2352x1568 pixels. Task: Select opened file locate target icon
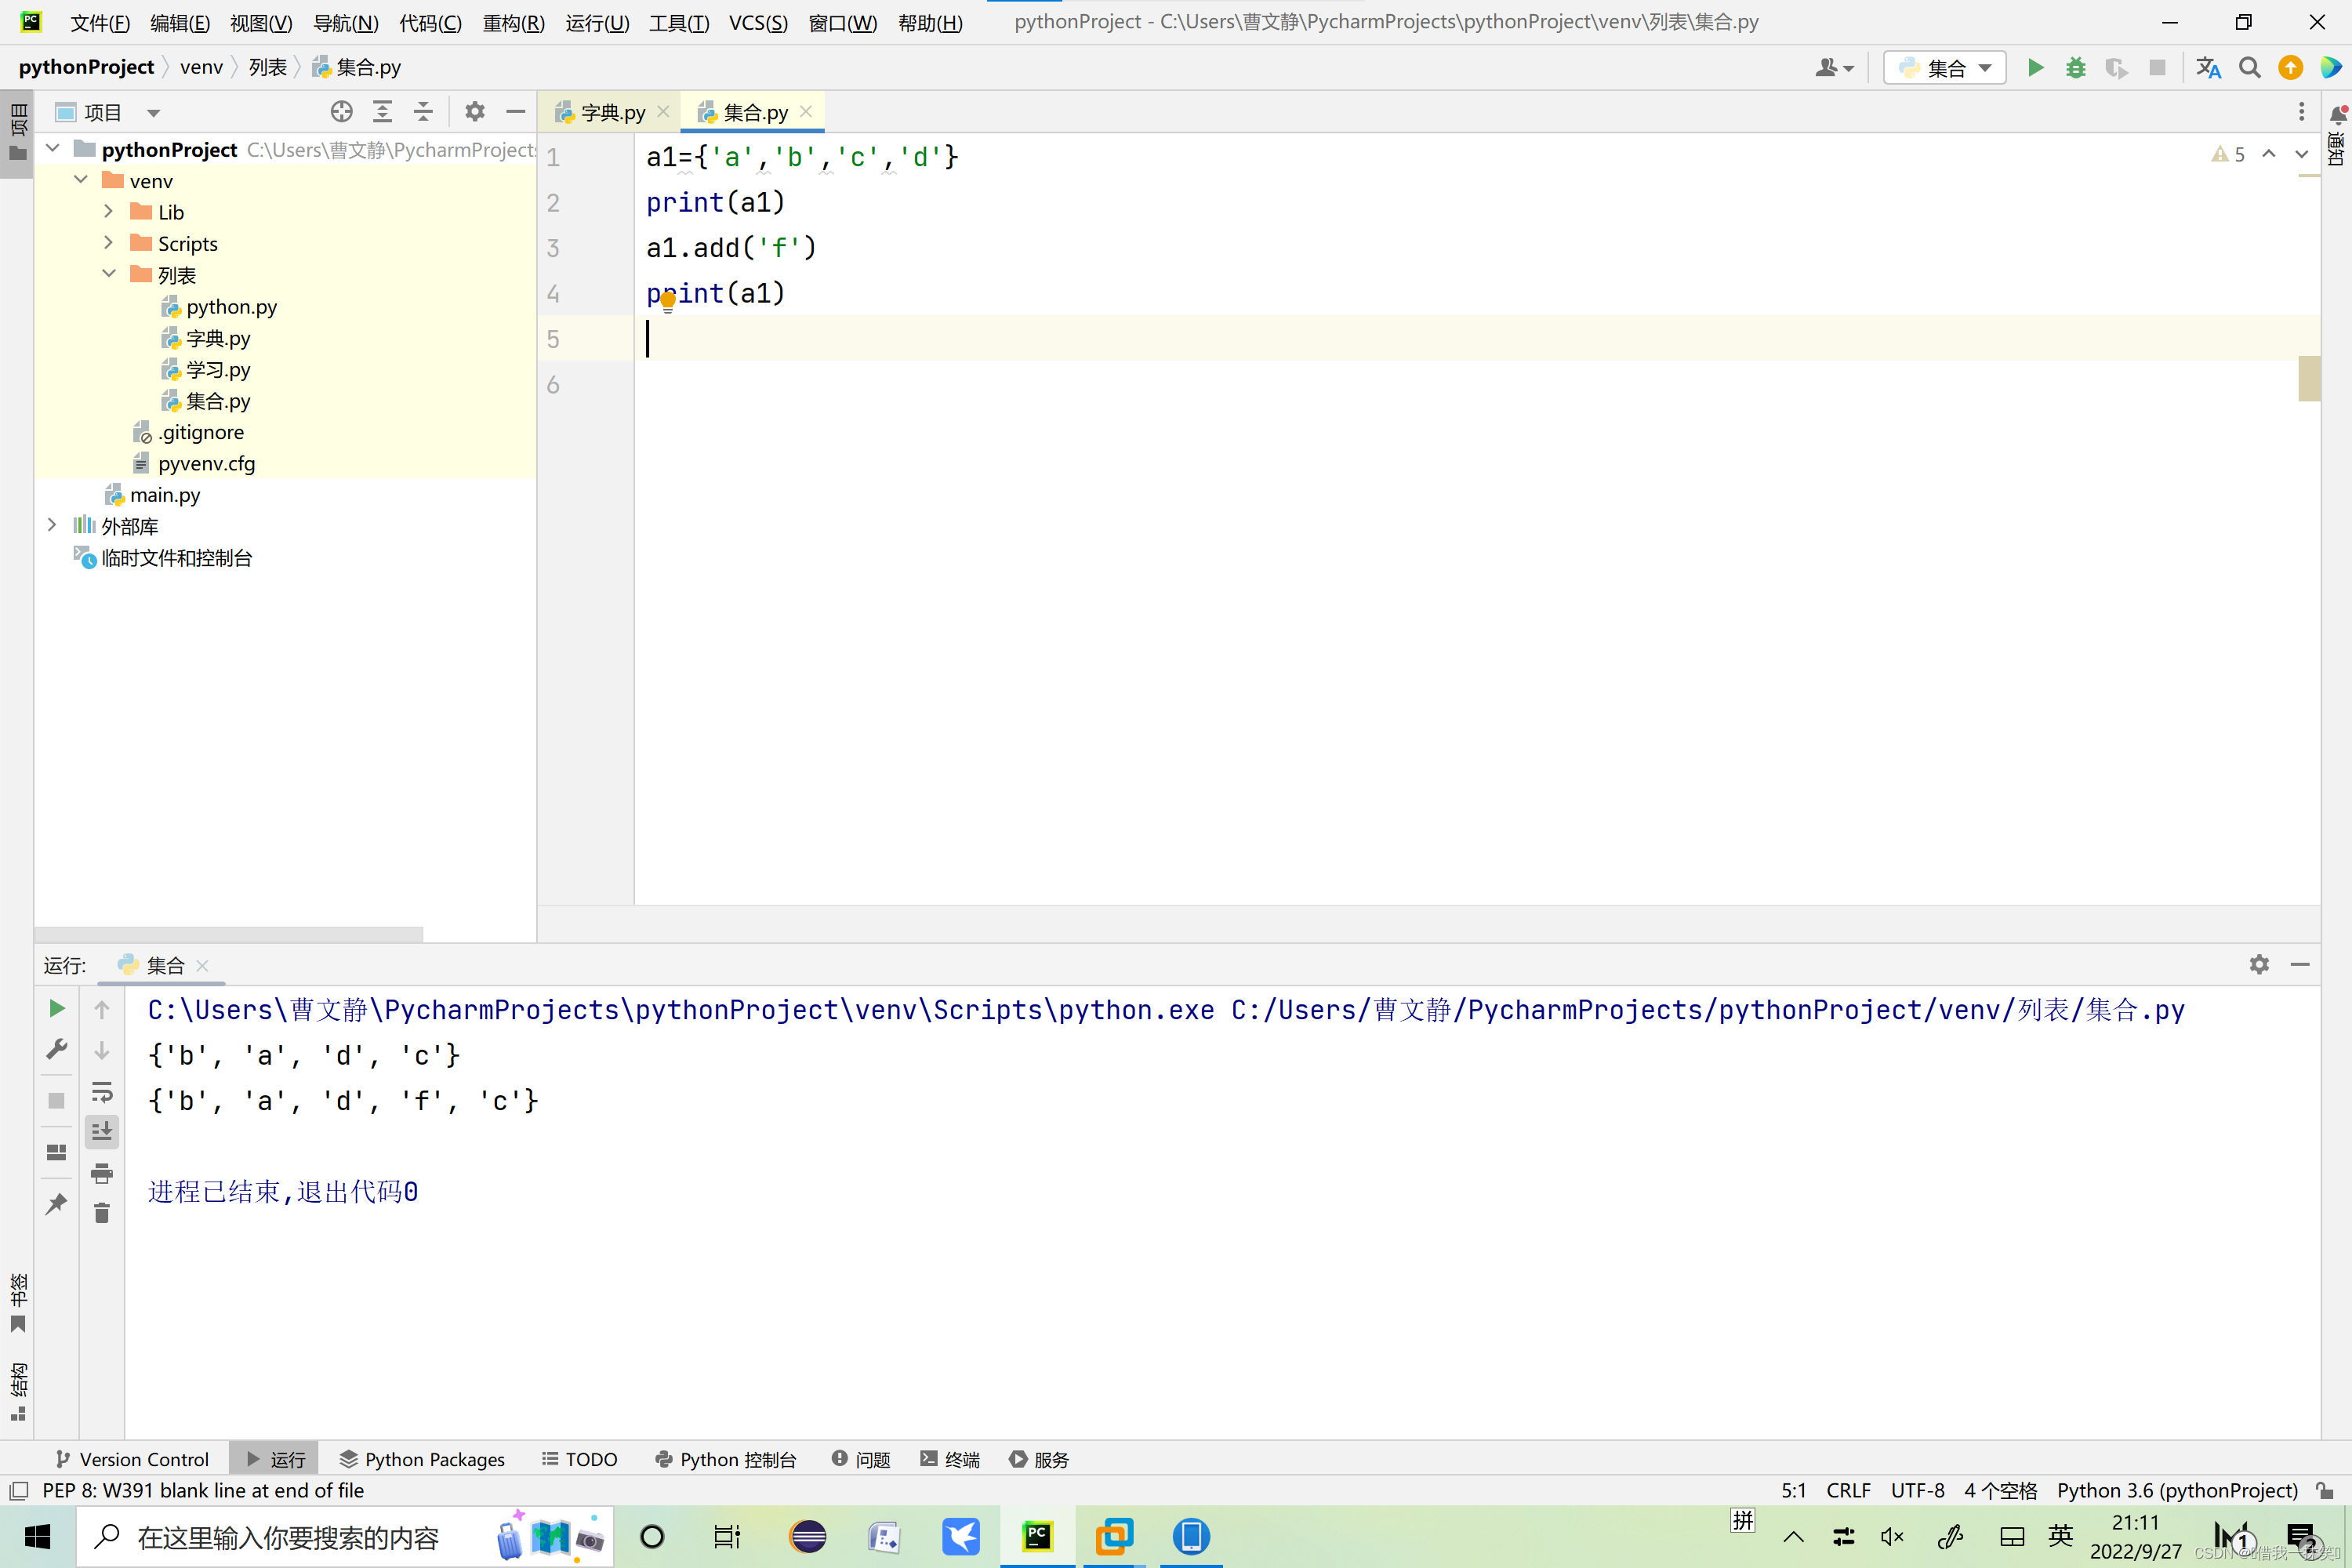click(x=341, y=111)
